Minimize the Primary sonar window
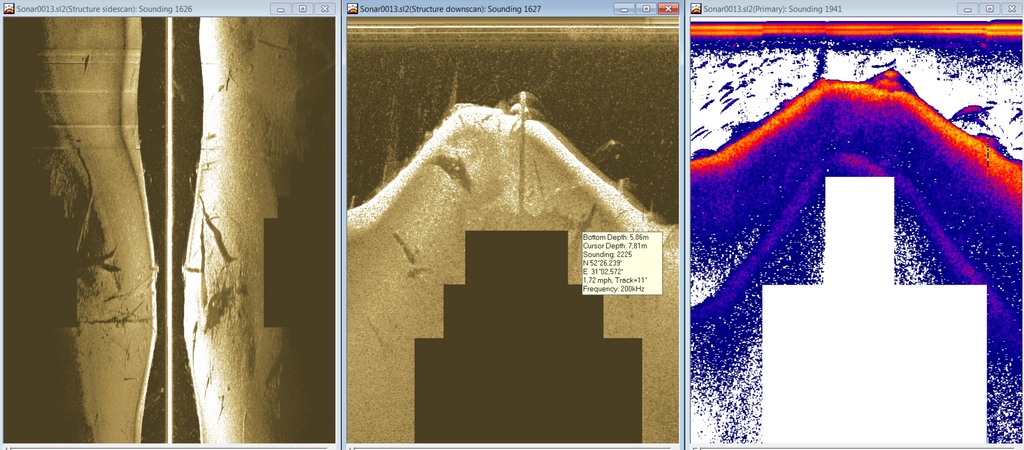1024x450 pixels. pos(969,8)
